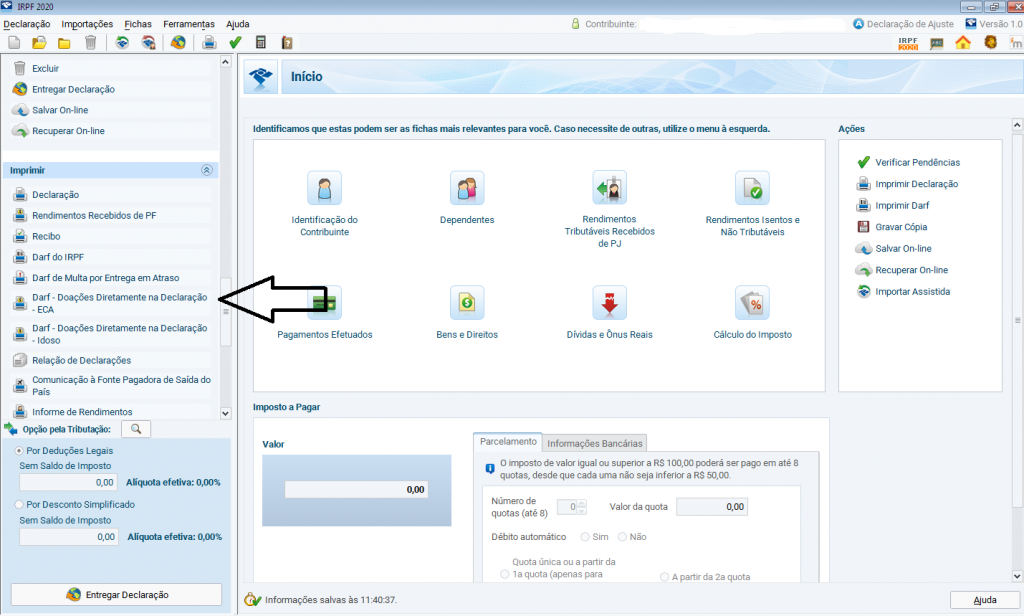Open the Ferramentas menu
The height and width of the screenshot is (616, 1024).
(189, 23)
